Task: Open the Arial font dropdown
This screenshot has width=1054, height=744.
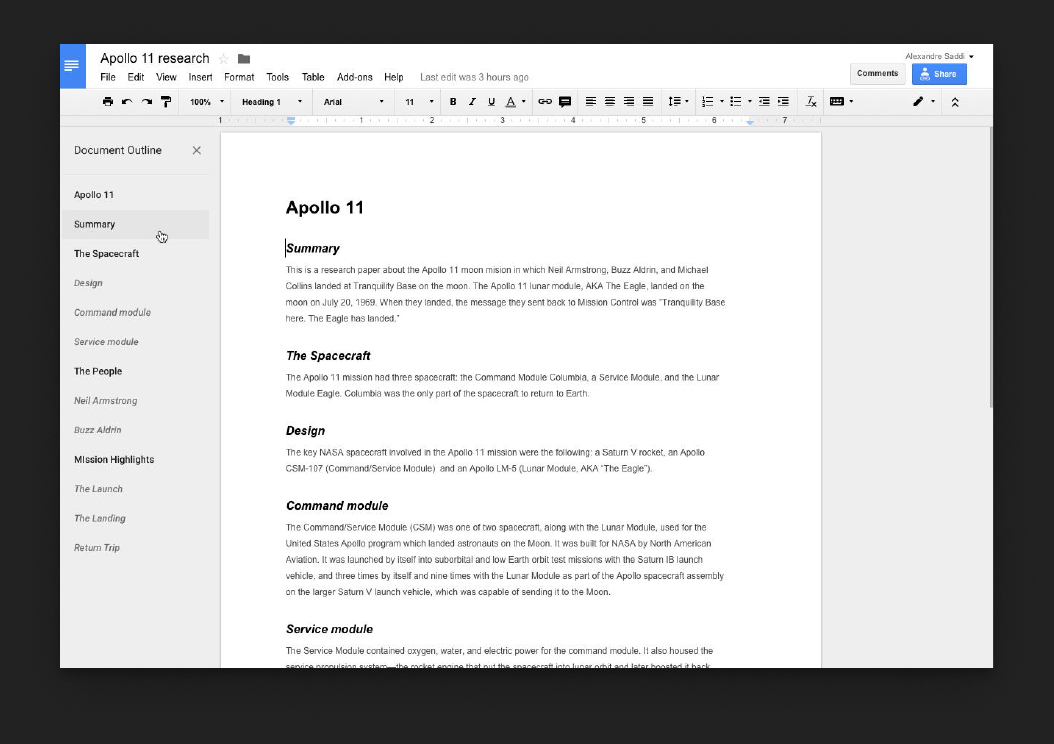Action: (x=354, y=102)
